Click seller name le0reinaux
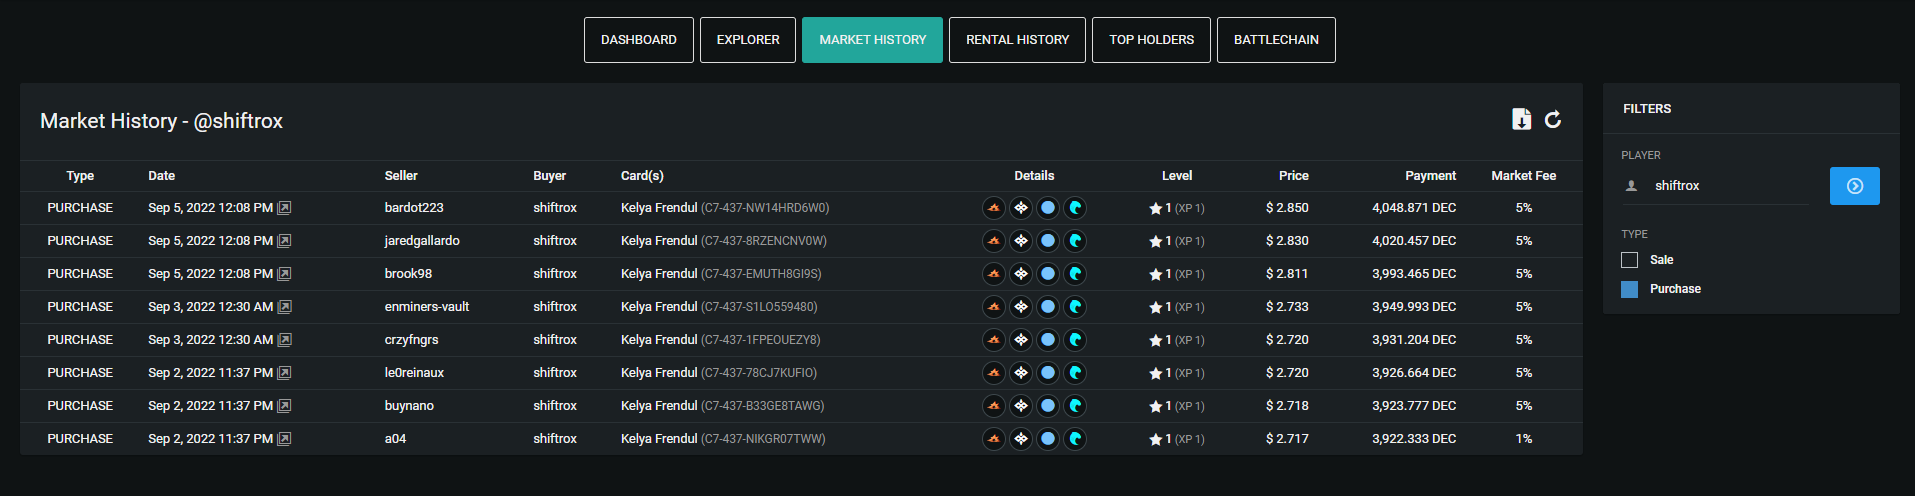The height and width of the screenshot is (496, 1915). pyautogui.click(x=414, y=373)
